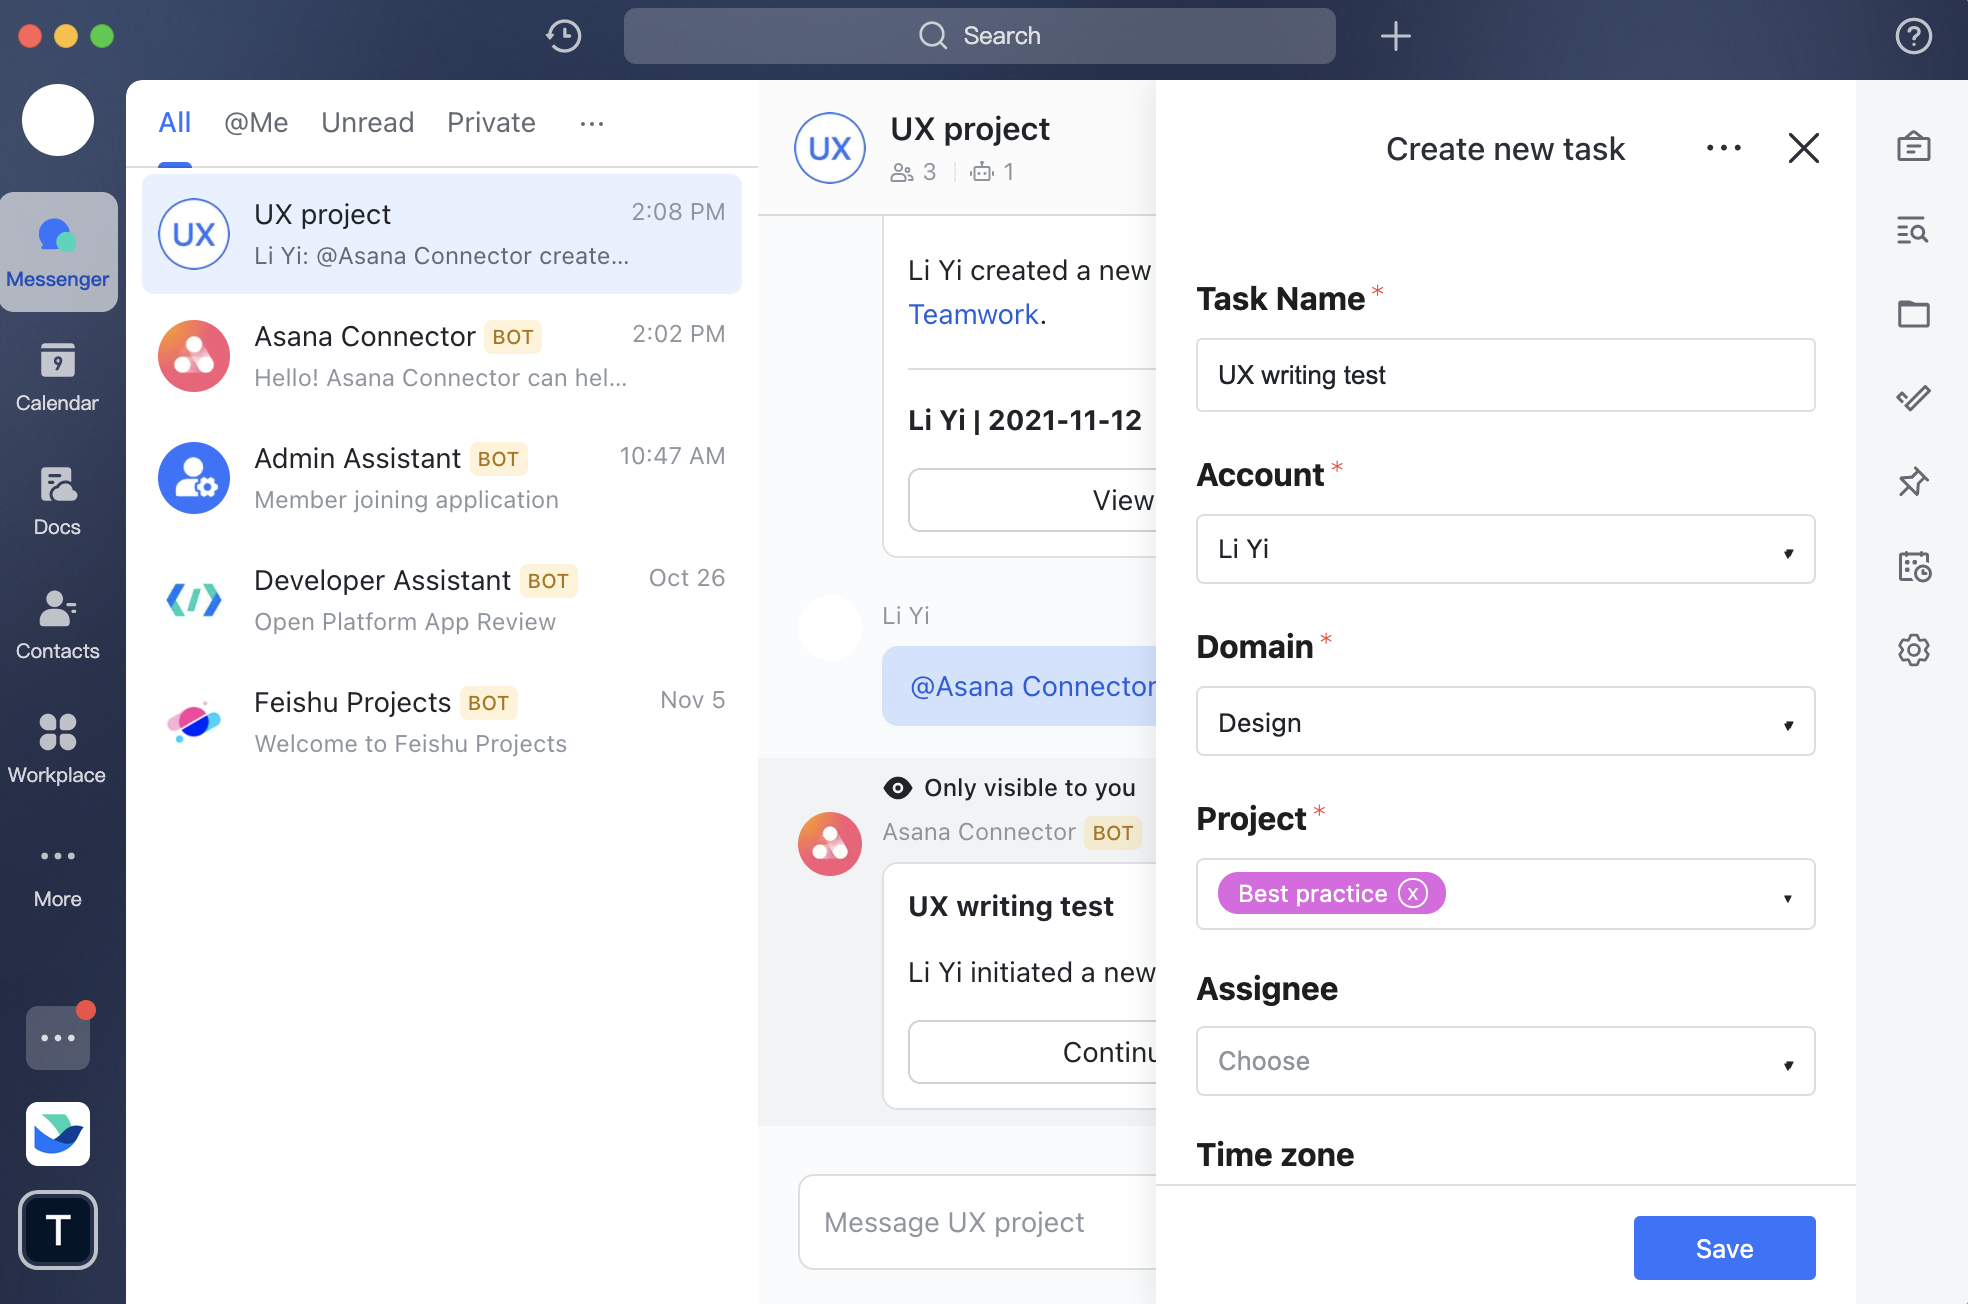Open the Calendar from the left sidebar
Viewport: 1968px width, 1304px height.
tap(57, 377)
